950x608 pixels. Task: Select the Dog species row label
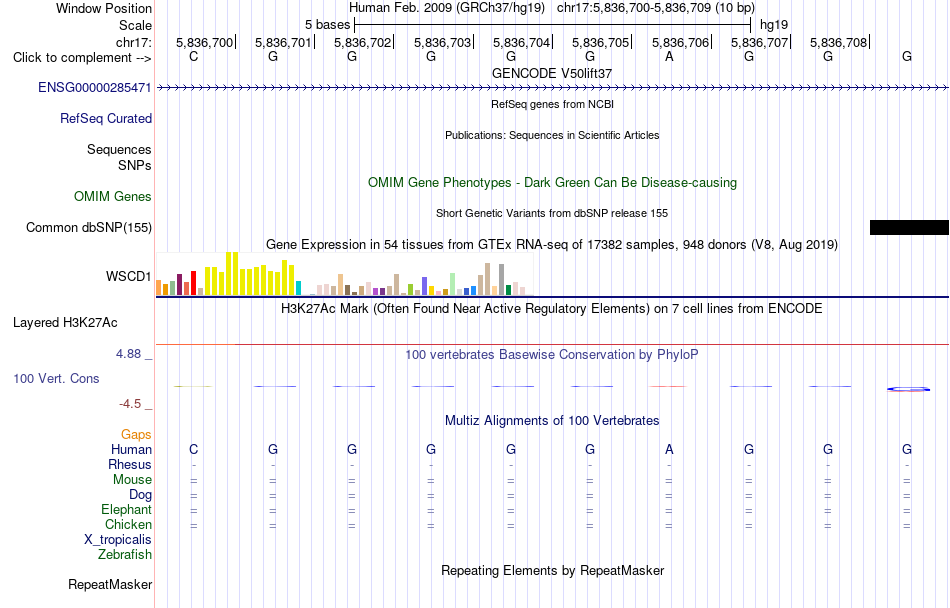pos(141,495)
